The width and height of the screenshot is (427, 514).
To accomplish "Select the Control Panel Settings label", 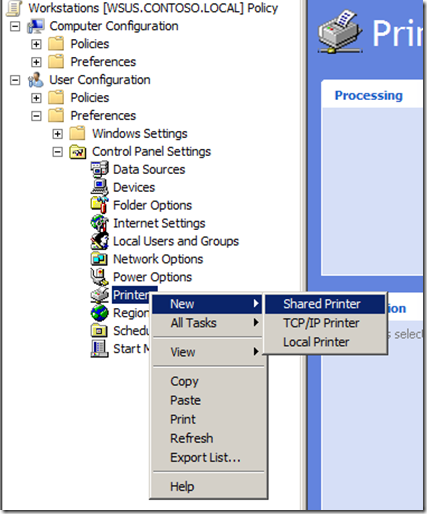I will [x=152, y=152].
